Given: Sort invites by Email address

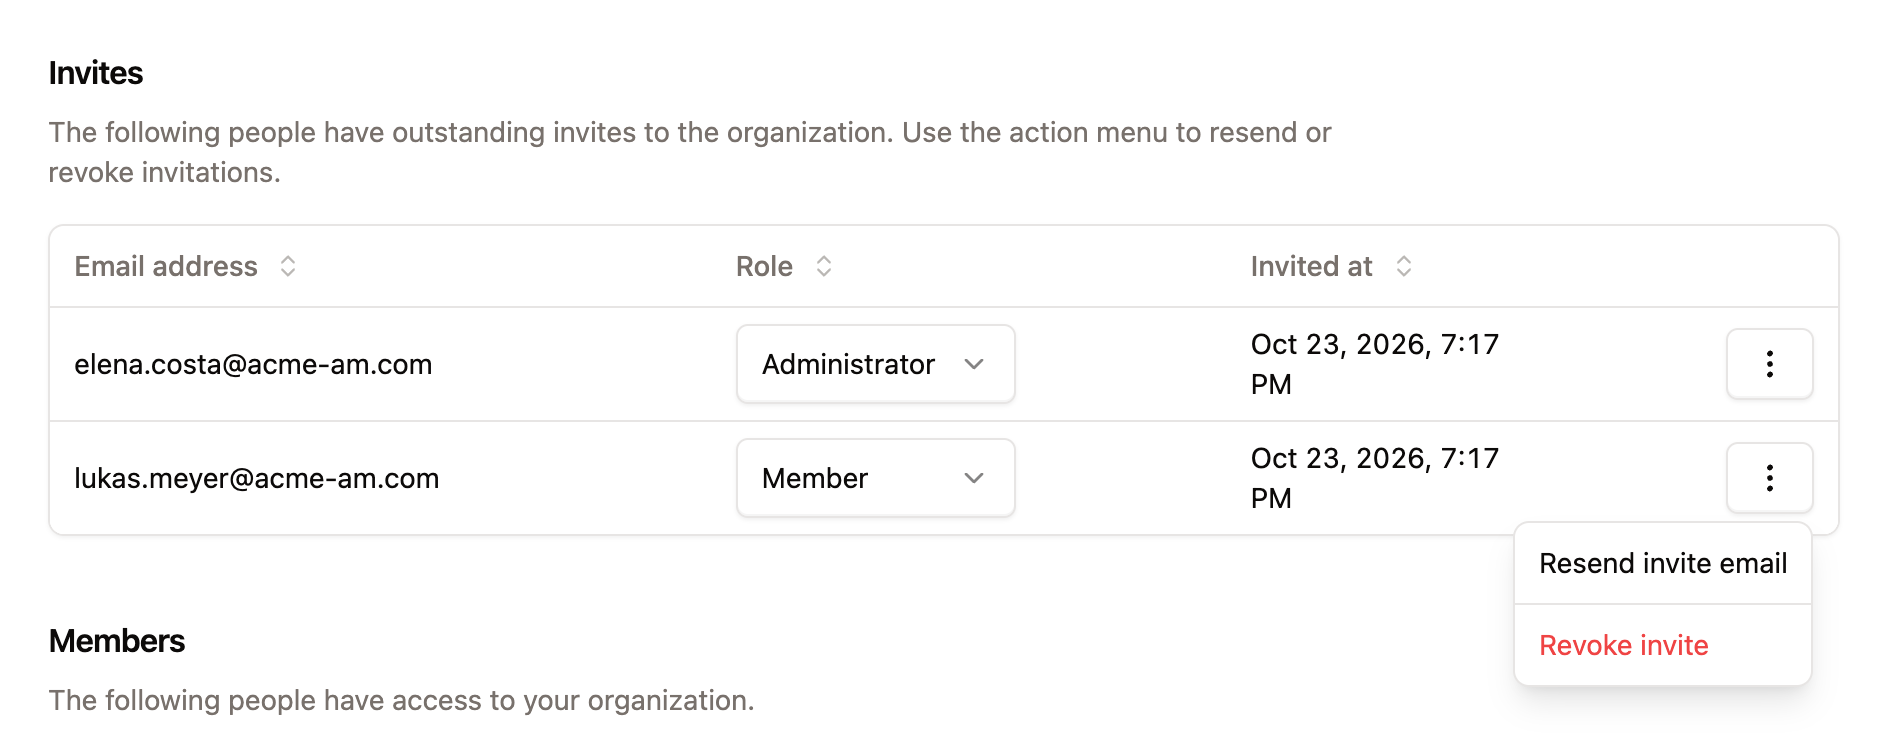Looking at the screenshot, I should coord(288,266).
